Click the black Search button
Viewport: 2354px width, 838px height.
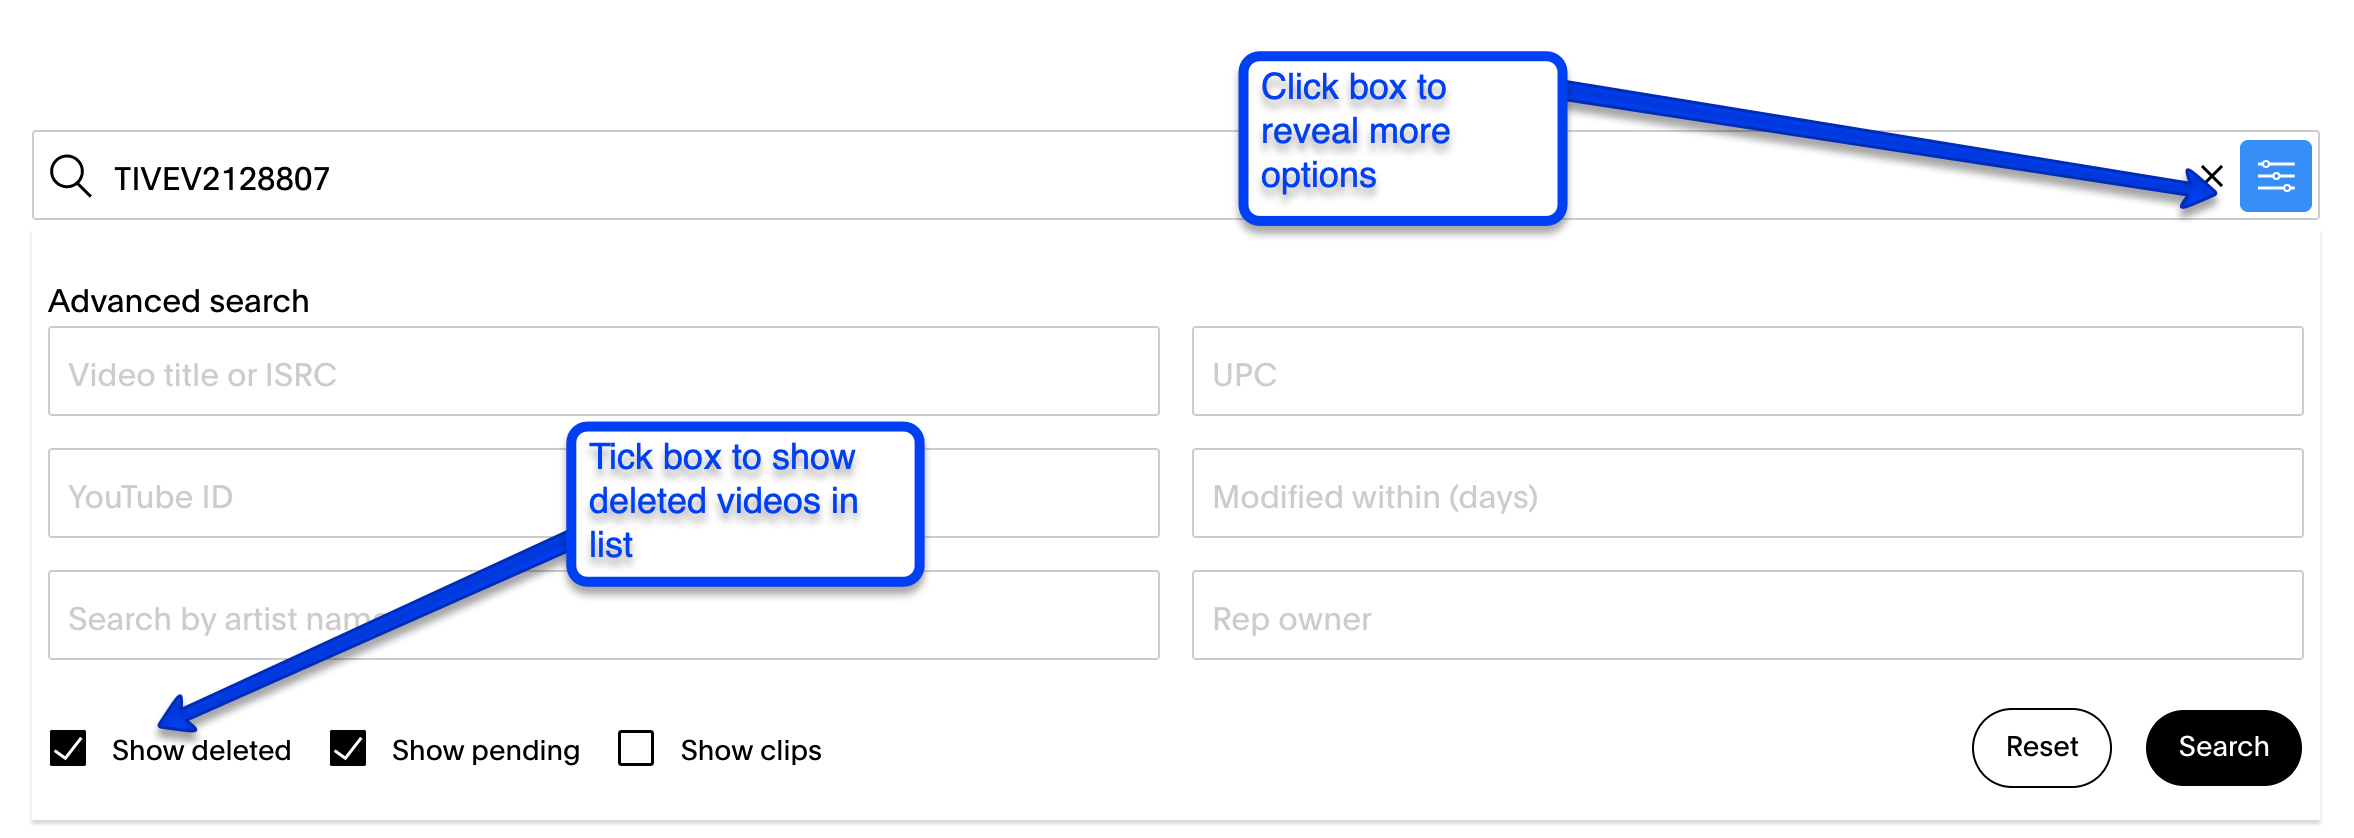pyautogui.click(x=2223, y=747)
